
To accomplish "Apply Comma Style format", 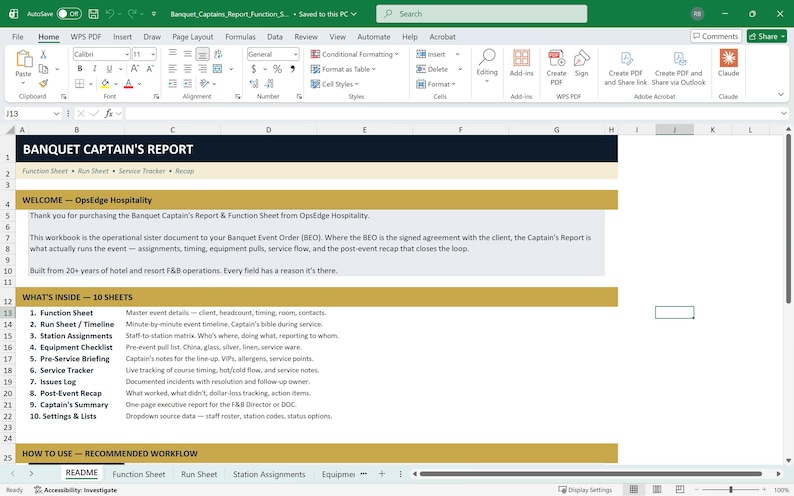I will click(293, 69).
